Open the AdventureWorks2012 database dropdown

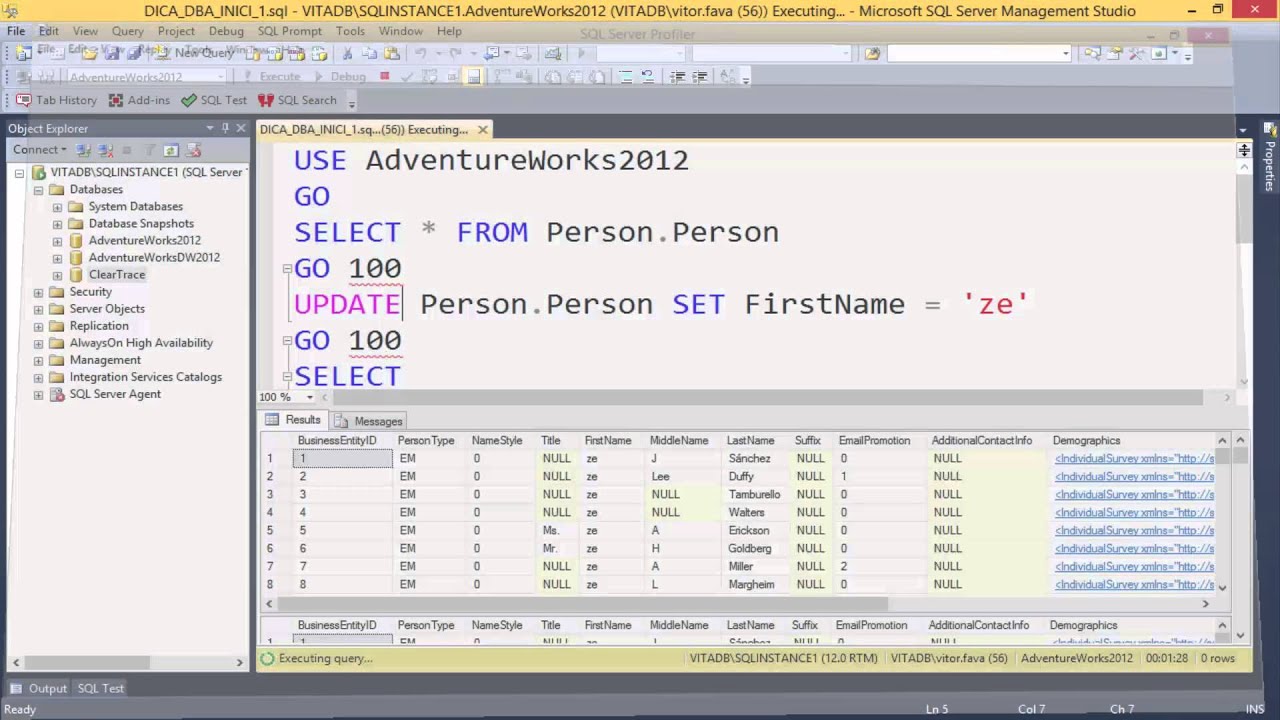tap(221, 77)
